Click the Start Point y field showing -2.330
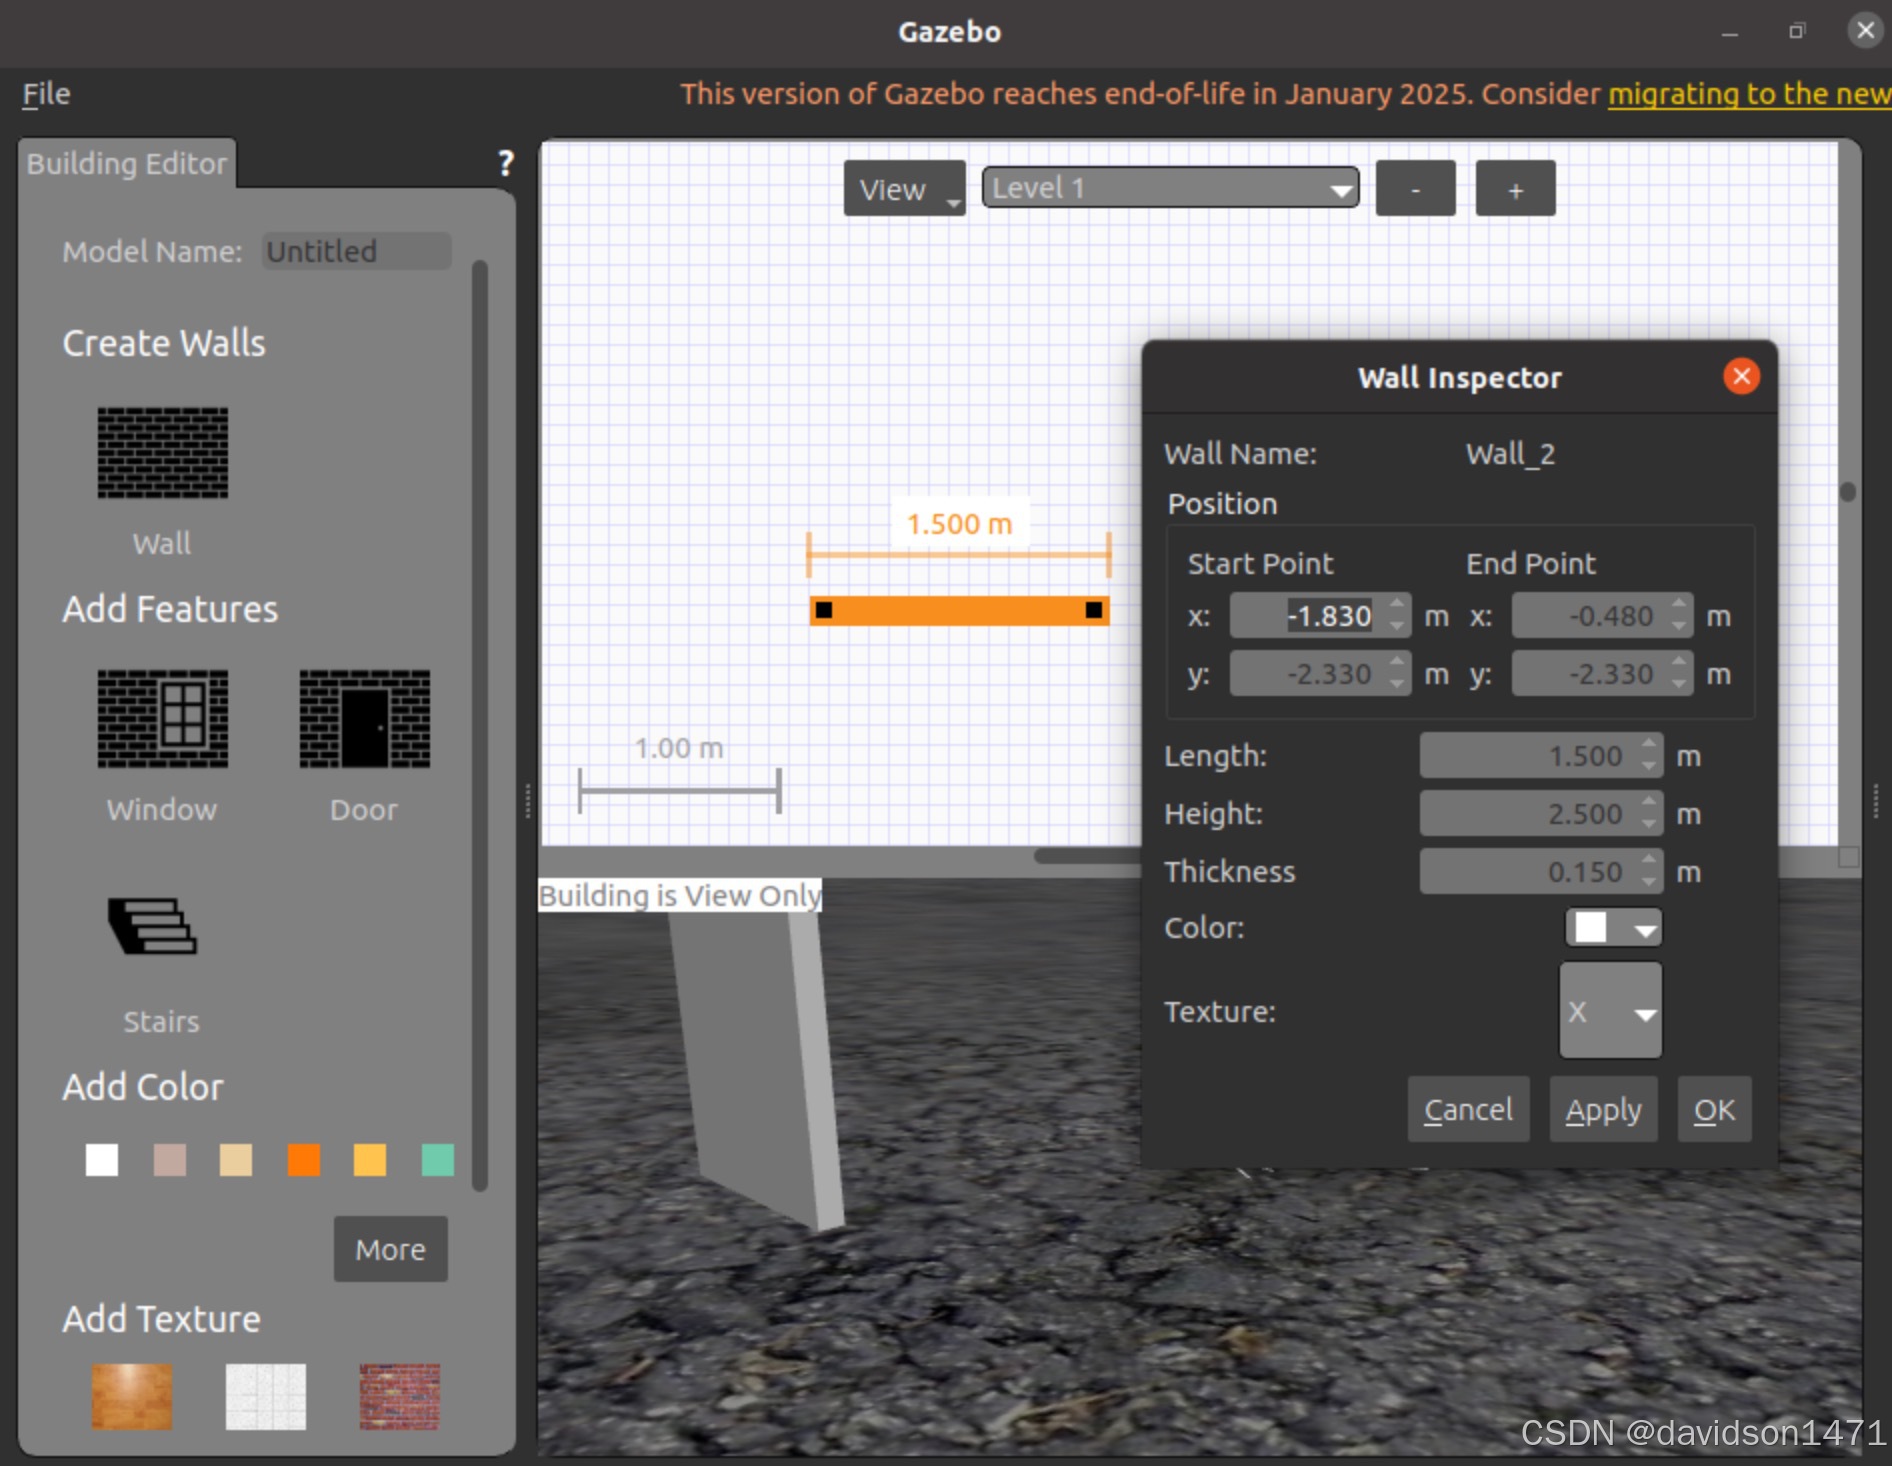Image resolution: width=1892 pixels, height=1466 pixels. click(x=1320, y=673)
